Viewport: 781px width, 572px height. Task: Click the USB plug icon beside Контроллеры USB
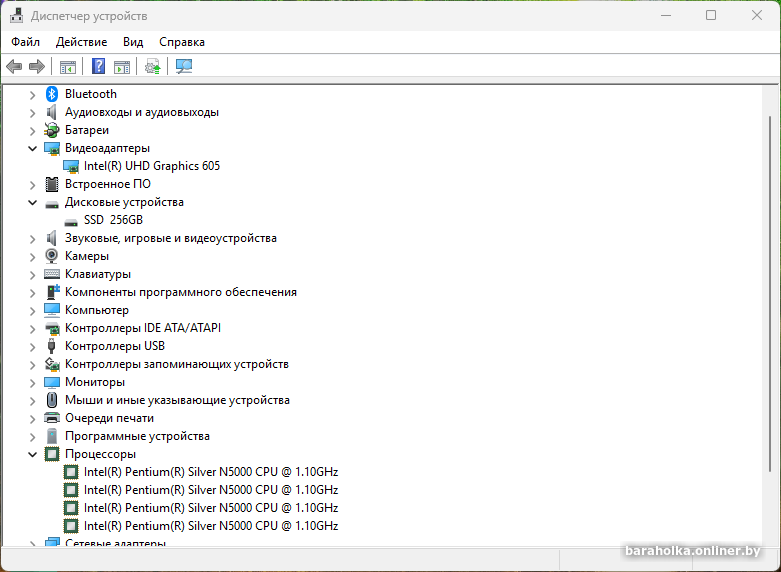pos(52,346)
